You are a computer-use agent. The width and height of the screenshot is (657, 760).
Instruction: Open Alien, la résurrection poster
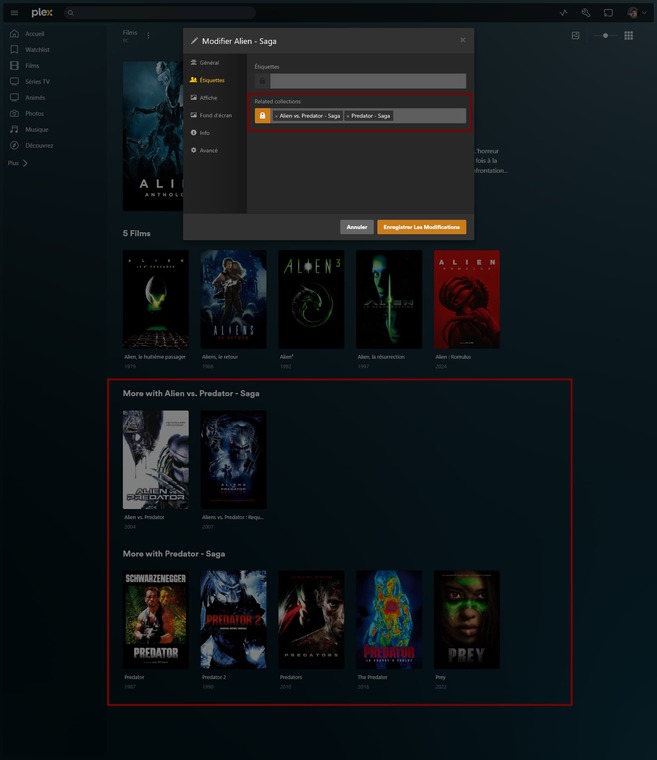click(x=389, y=299)
